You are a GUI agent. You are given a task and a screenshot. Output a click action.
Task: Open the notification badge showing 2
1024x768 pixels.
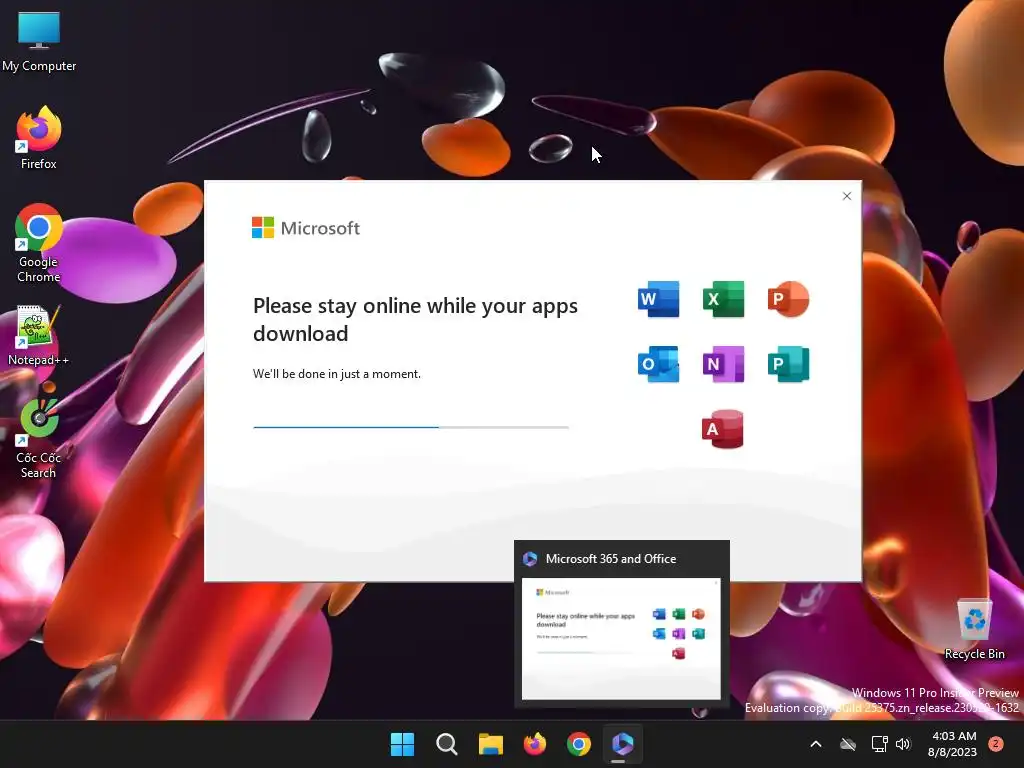pyautogui.click(x=996, y=744)
